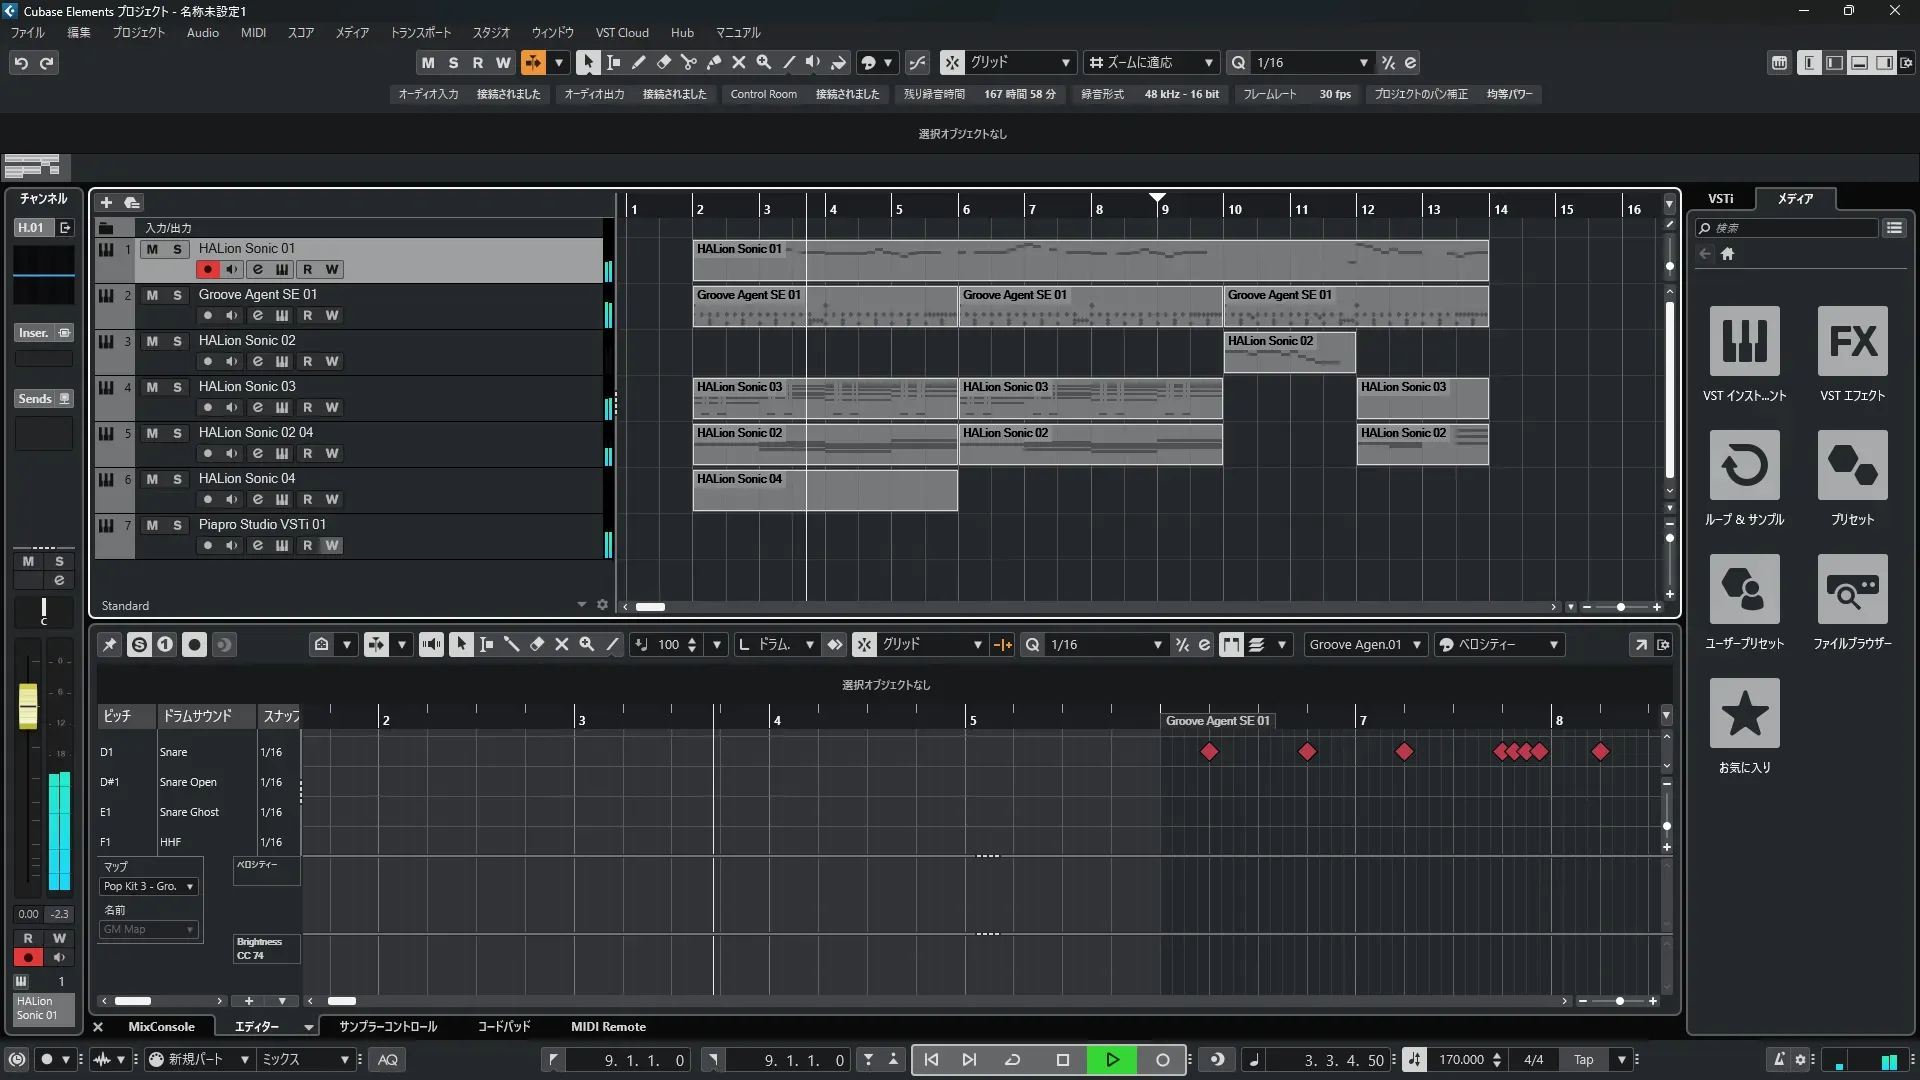Open the VST Instruments media tile

1744,341
